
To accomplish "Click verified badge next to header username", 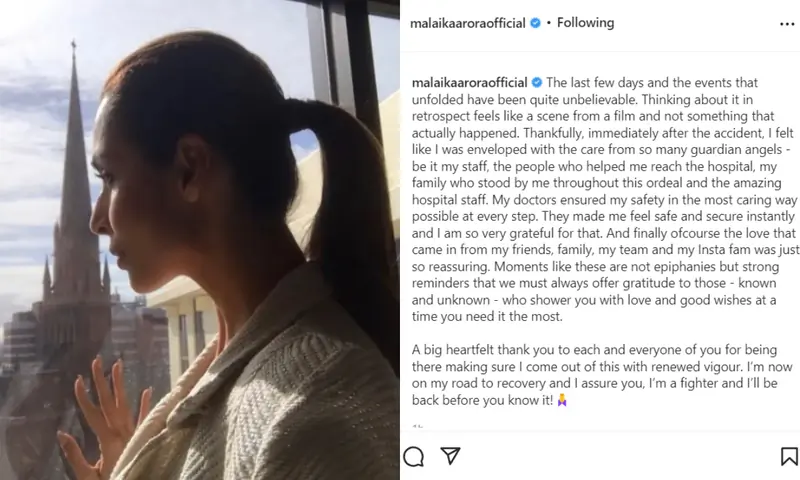I will [x=535, y=23].
